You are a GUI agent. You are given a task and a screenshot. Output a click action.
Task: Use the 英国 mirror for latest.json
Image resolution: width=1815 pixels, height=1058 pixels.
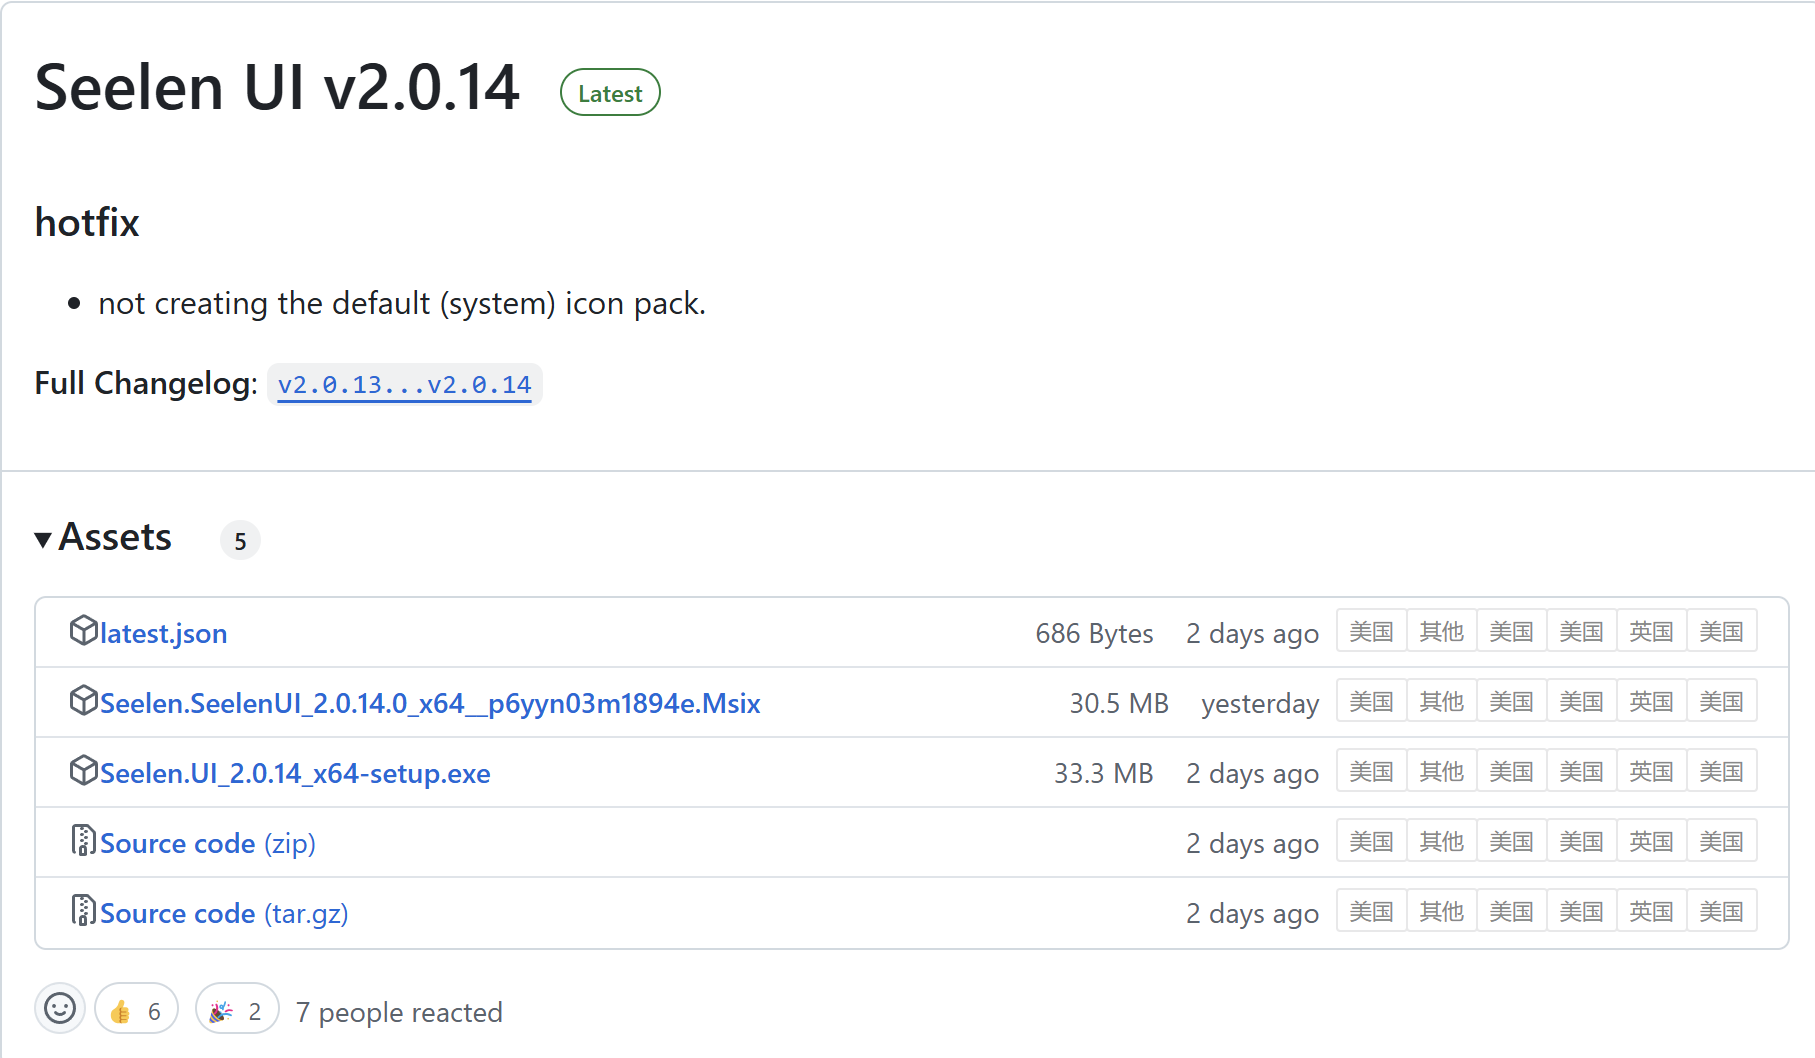[1652, 631]
